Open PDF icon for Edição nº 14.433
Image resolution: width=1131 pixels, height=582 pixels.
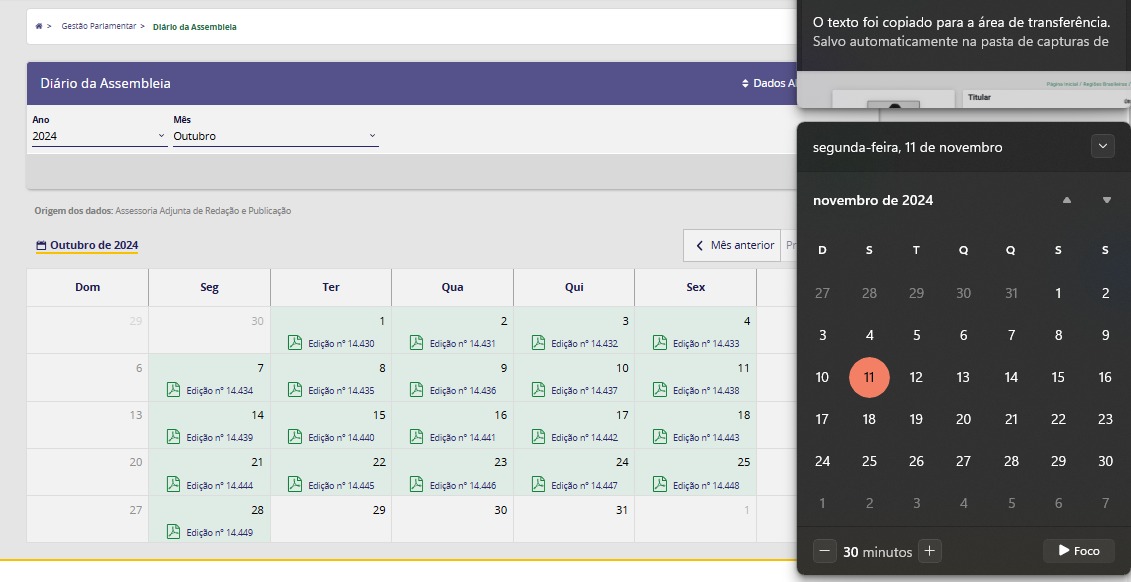[659, 343]
